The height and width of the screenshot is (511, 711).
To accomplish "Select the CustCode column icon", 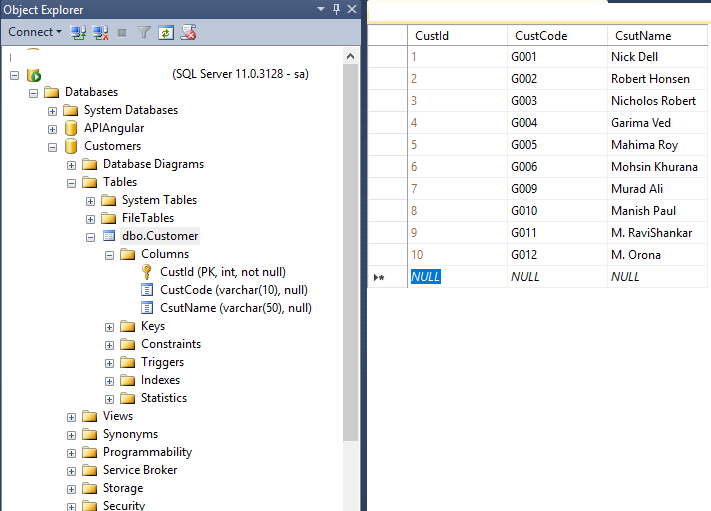I will [147, 290].
